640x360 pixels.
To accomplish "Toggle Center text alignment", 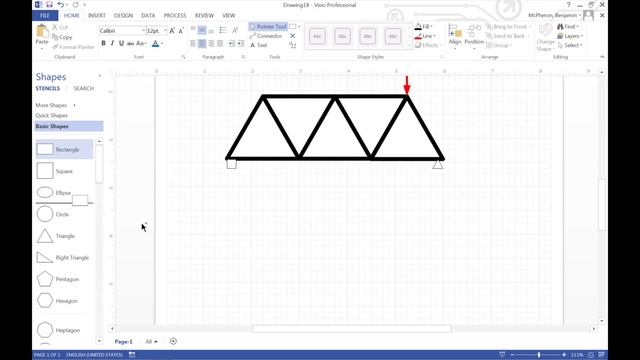I will pyautogui.click(x=202, y=43).
